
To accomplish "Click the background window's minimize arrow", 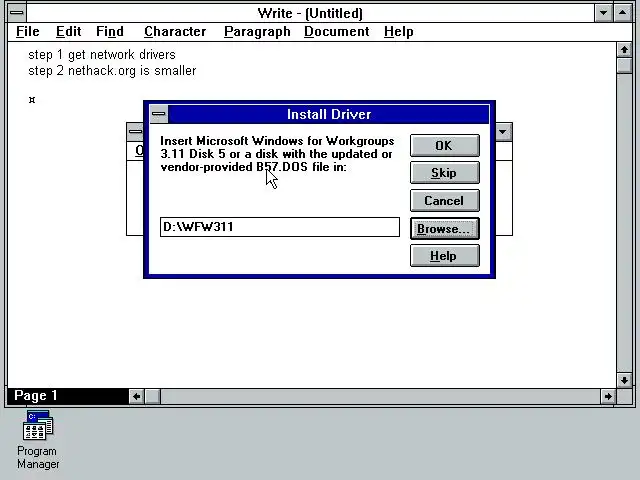I will pyautogui.click(x=503, y=131).
